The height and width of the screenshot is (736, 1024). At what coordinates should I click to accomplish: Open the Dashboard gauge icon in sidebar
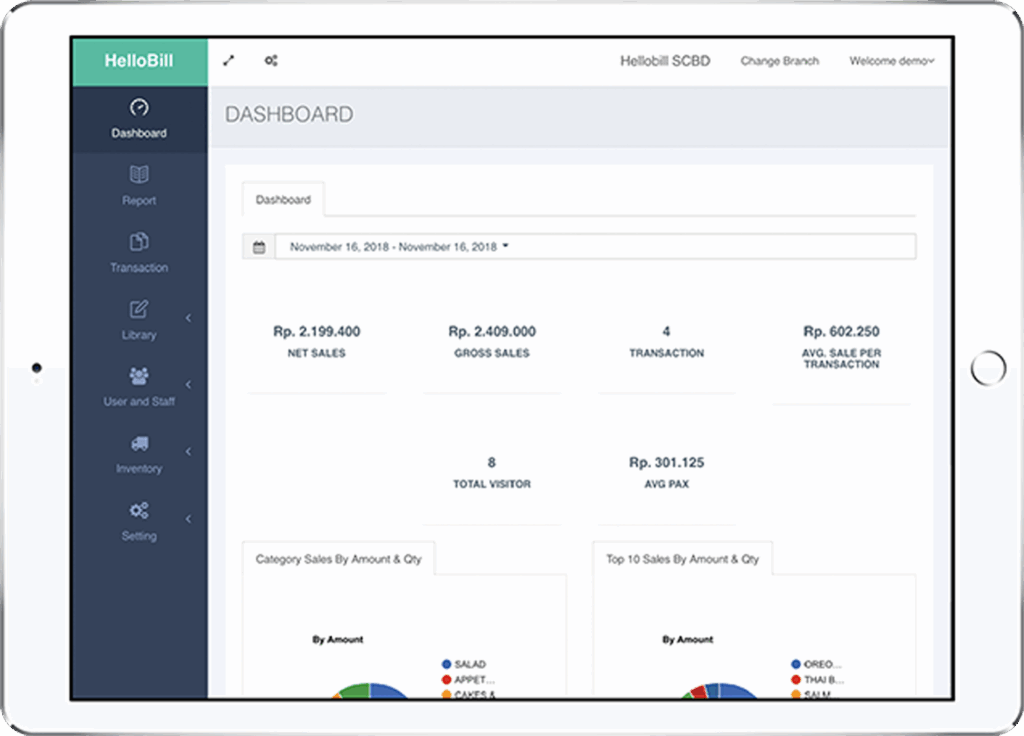138,107
